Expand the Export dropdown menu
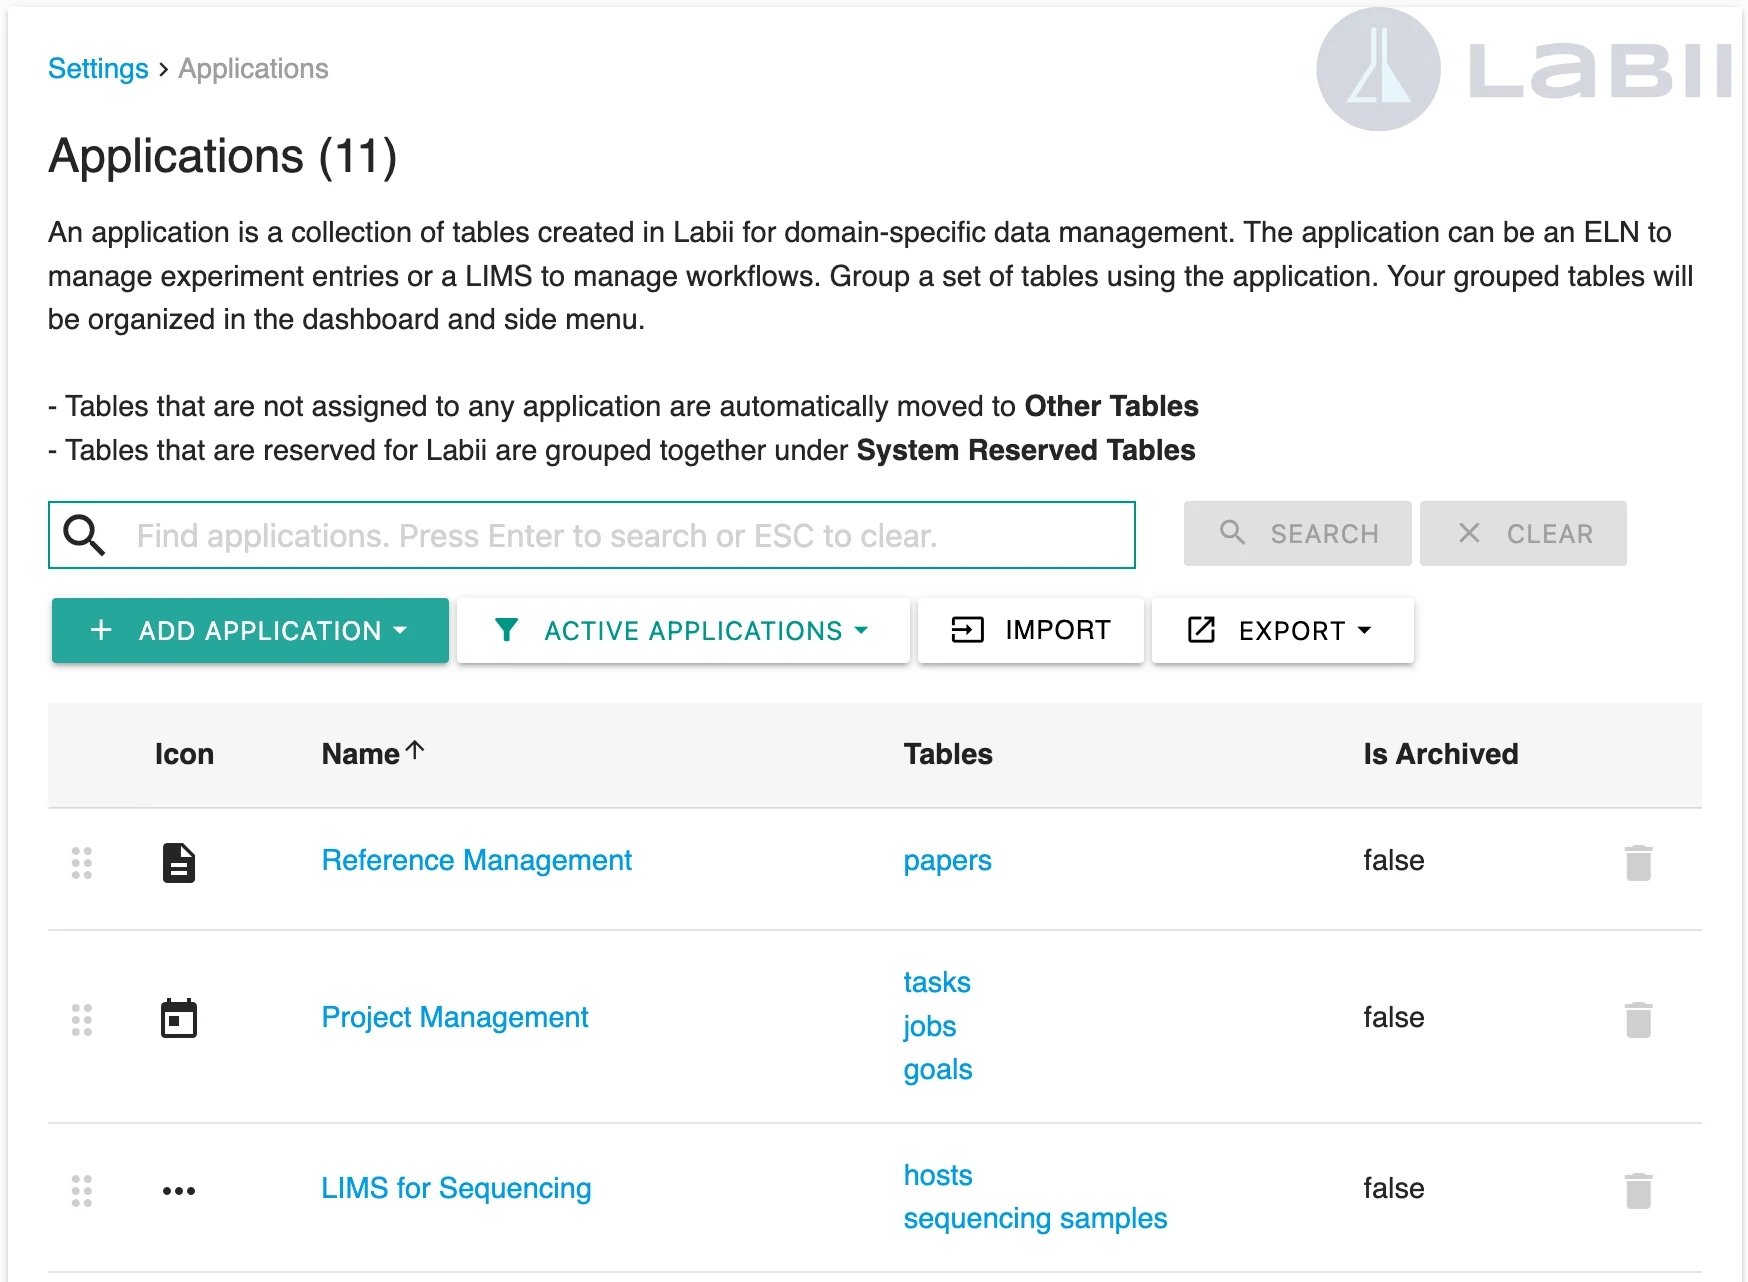1748x1282 pixels. pos(1282,630)
